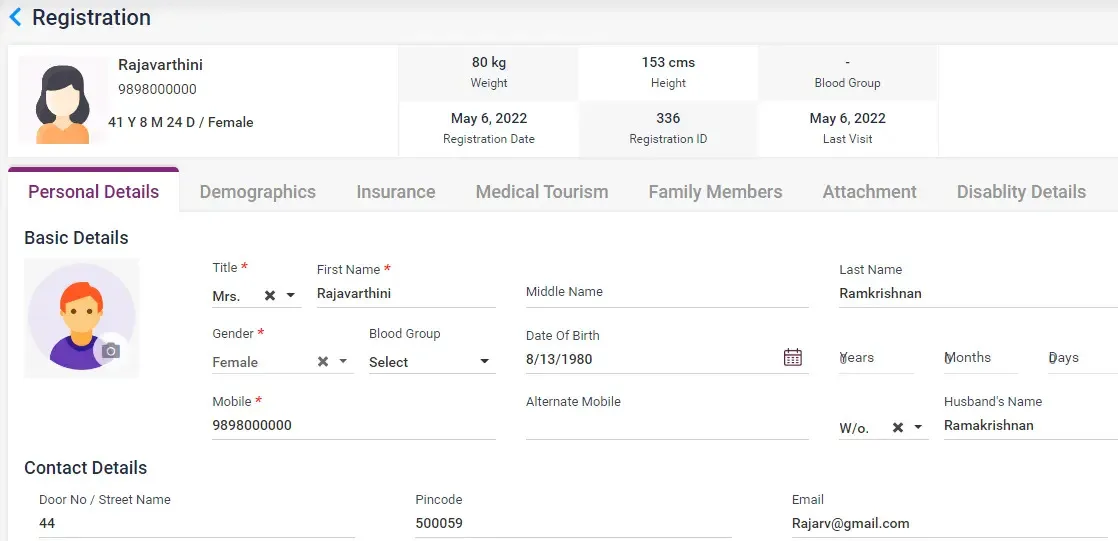Open the Blood Group select dropdown
Viewport: 1118px width, 541px height.
pos(431,362)
